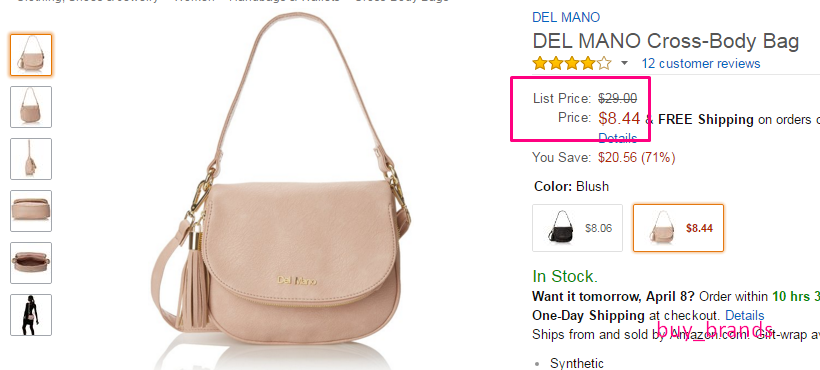Open the DEL MANO brand link
The image size is (820, 370).
pyautogui.click(x=566, y=17)
